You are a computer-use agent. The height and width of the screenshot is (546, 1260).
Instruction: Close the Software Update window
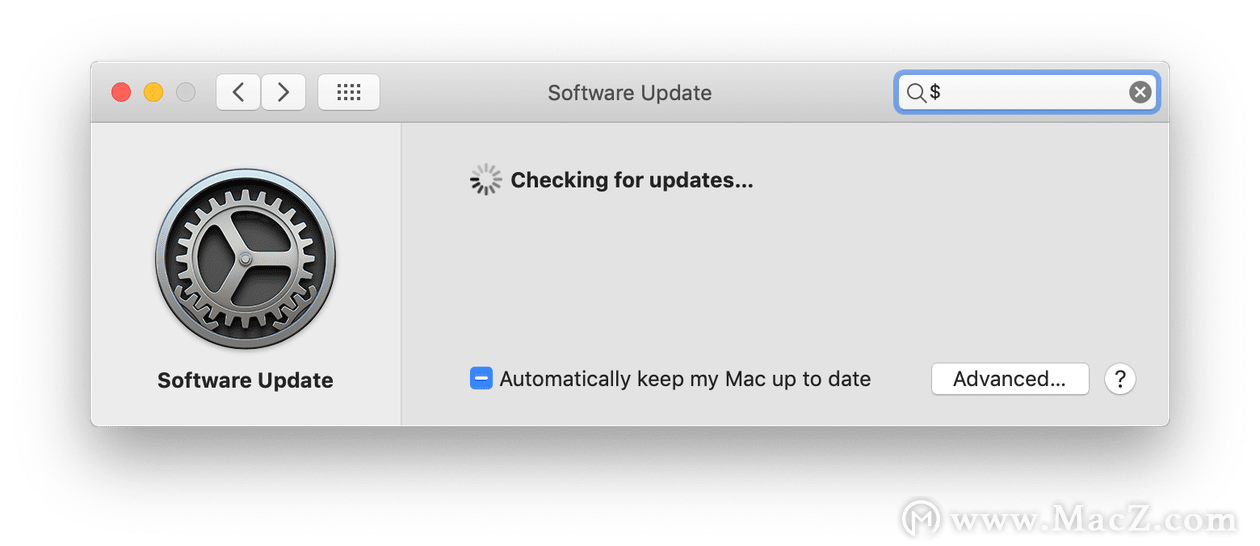pos(121,92)
